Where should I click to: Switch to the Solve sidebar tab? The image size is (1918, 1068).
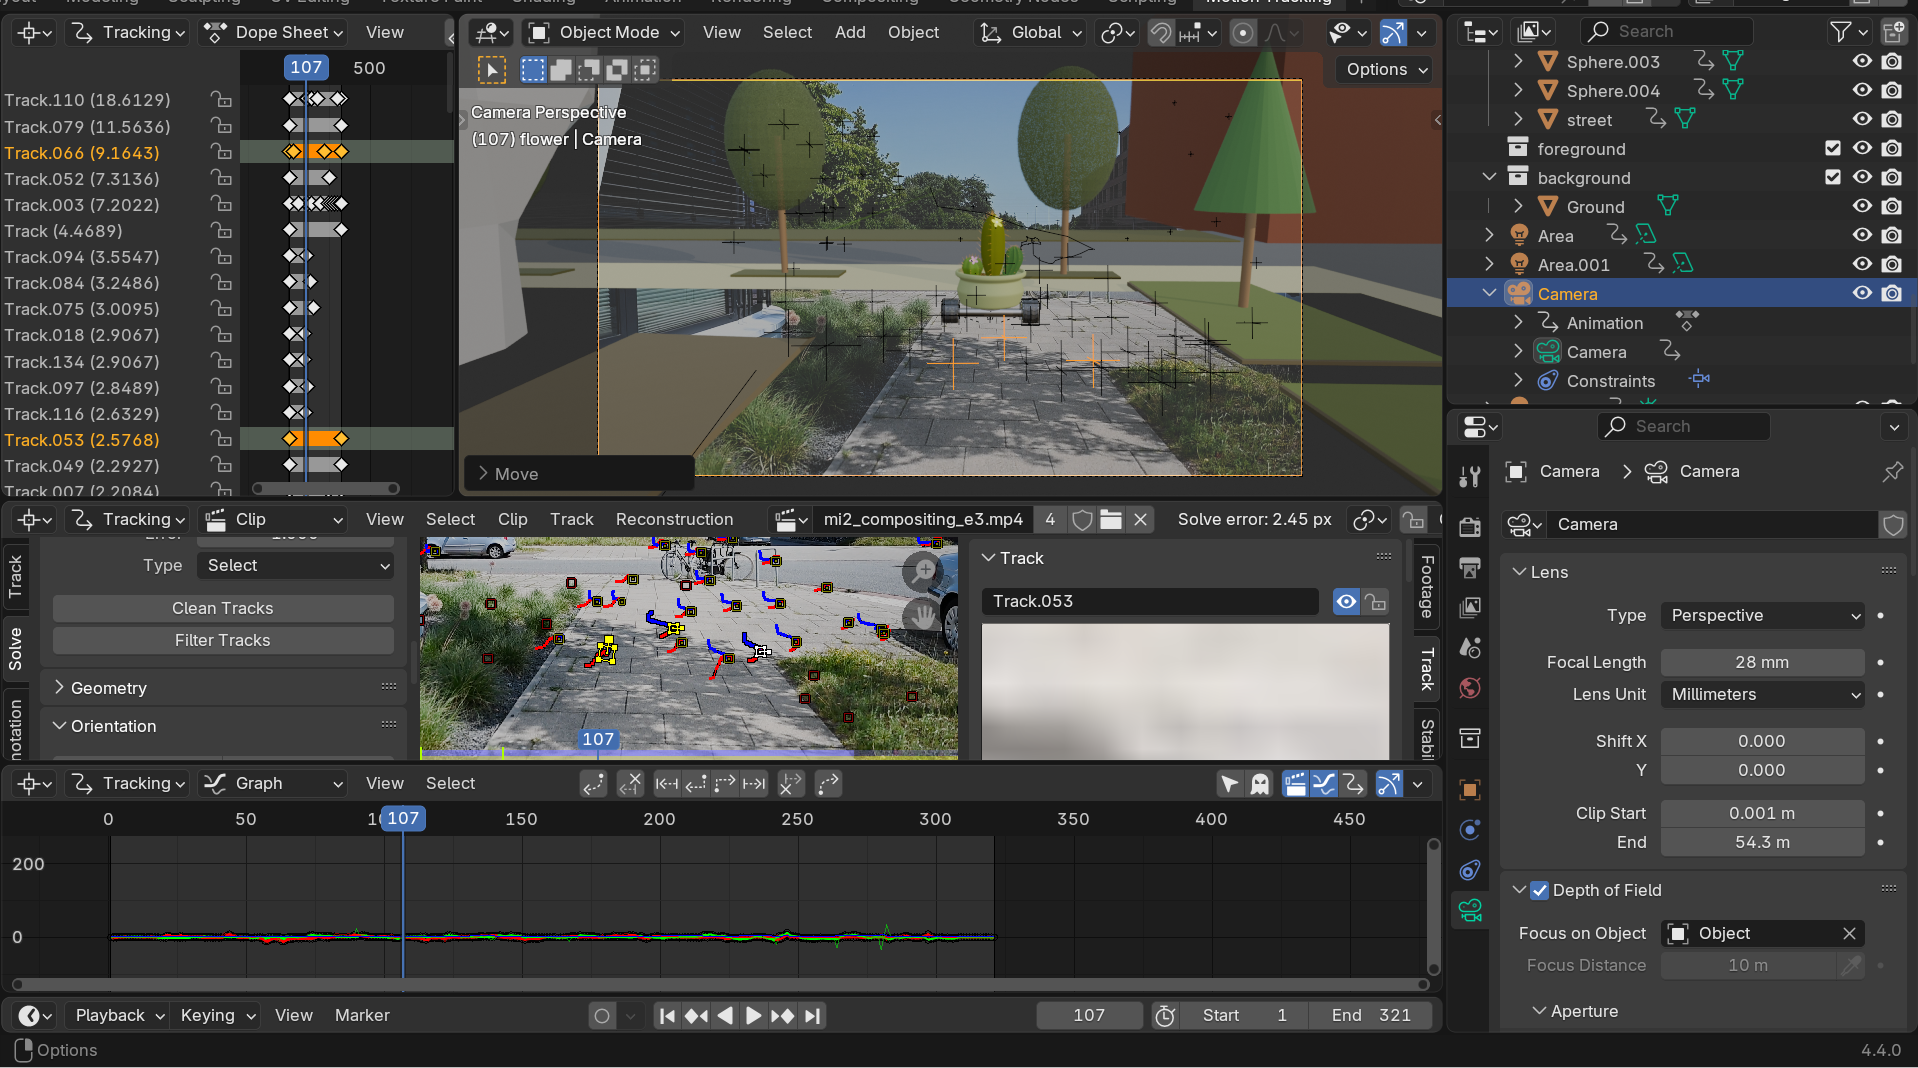click(15, 648)
